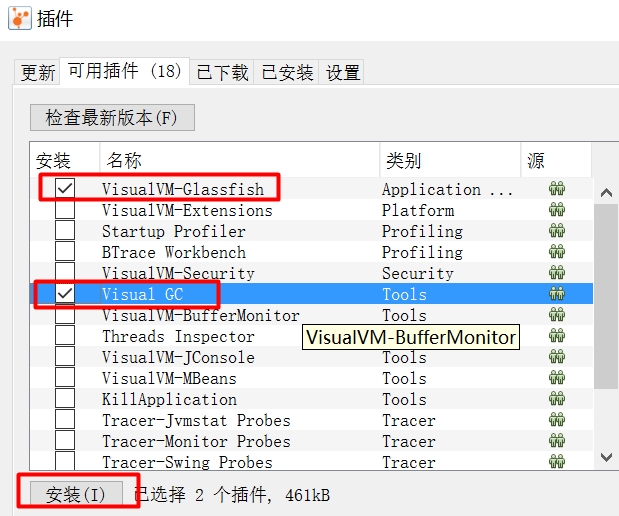Check the Tracer-Swing Probes install checkbox
Screen dimensions: 619x516
(x=65, y=460)
